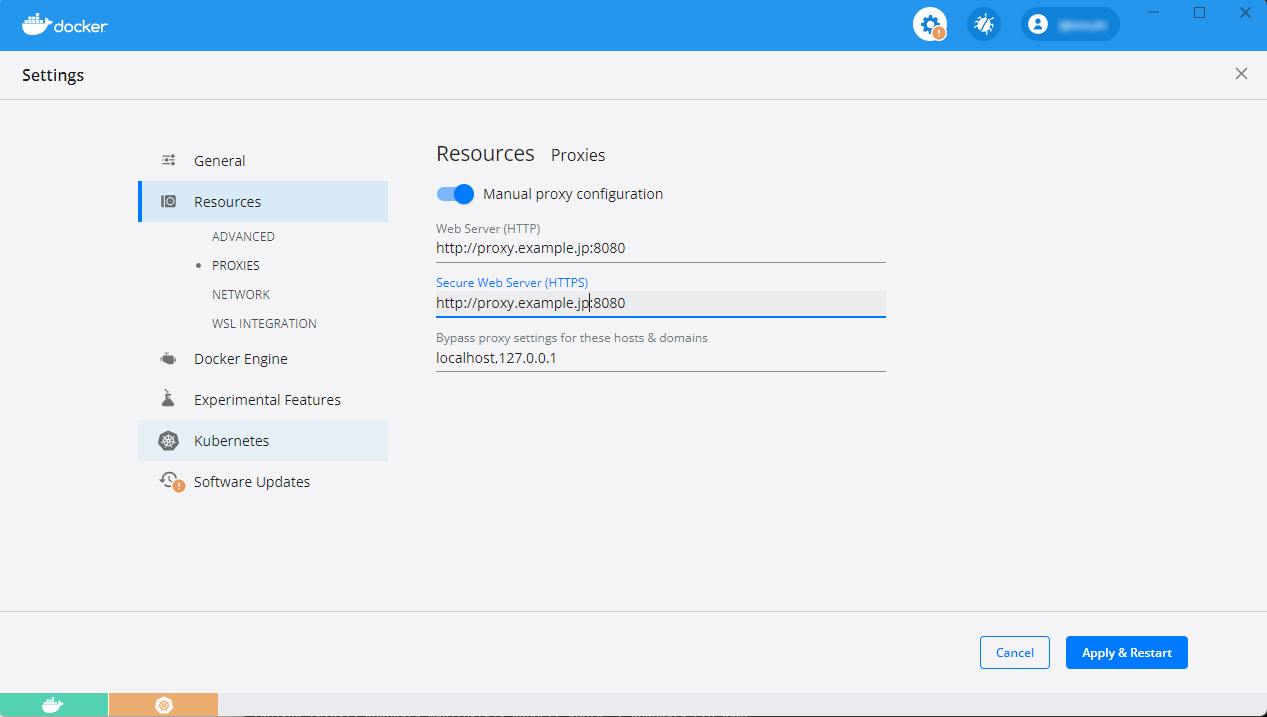This screenshot has height=717, width=1267.
Task: Click the green Docker whale status icon
Action: click(x=54, y=705)
